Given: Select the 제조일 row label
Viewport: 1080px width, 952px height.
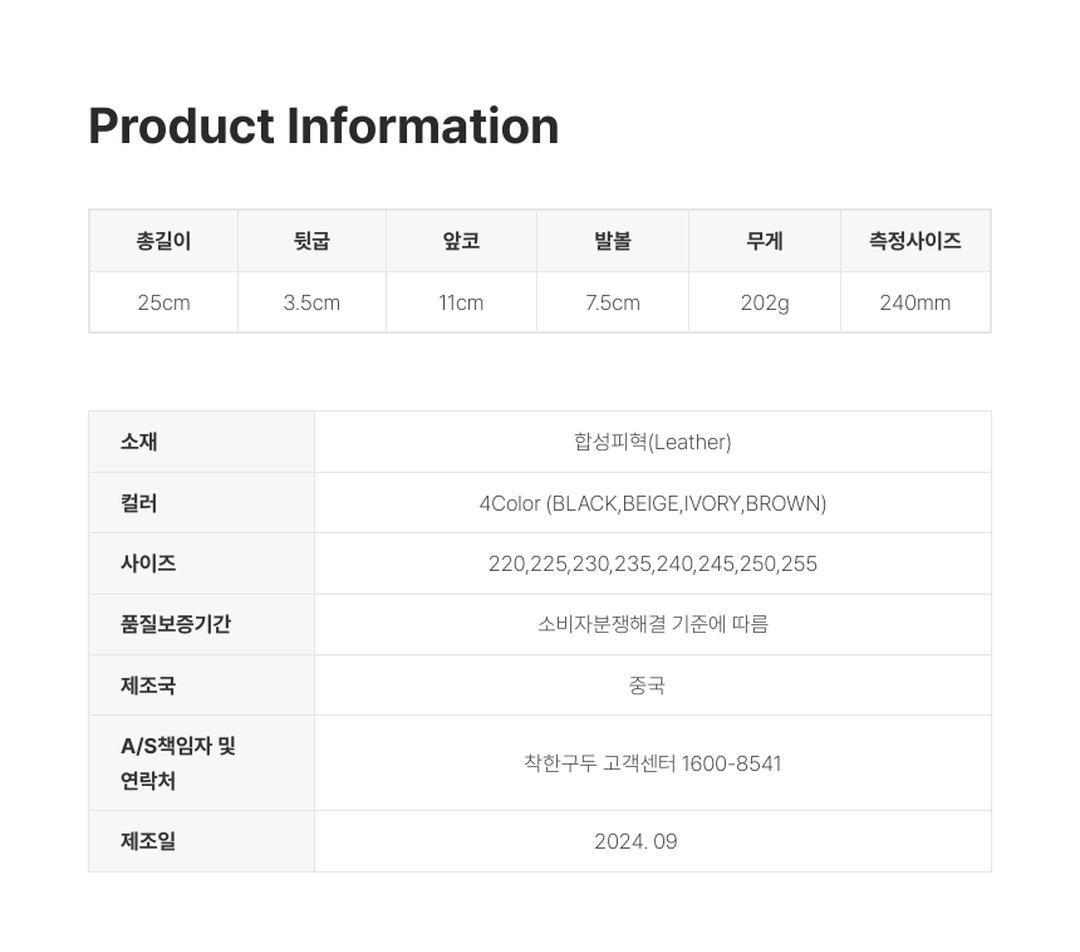Looking at the screenshot, I should tap(148, 841).
